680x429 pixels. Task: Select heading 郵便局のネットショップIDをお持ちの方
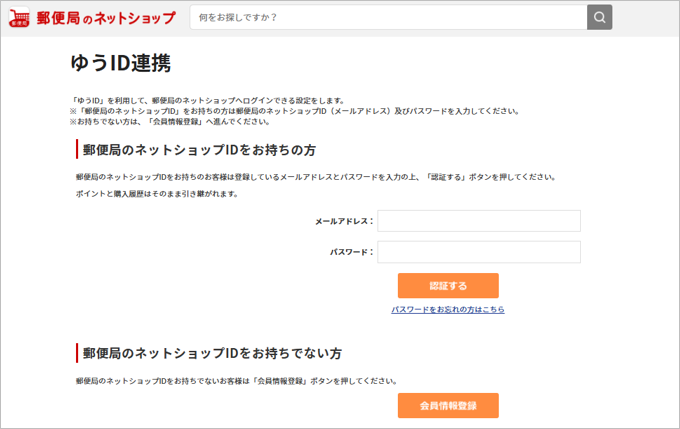pyautogui.click(x=199, y=150)
